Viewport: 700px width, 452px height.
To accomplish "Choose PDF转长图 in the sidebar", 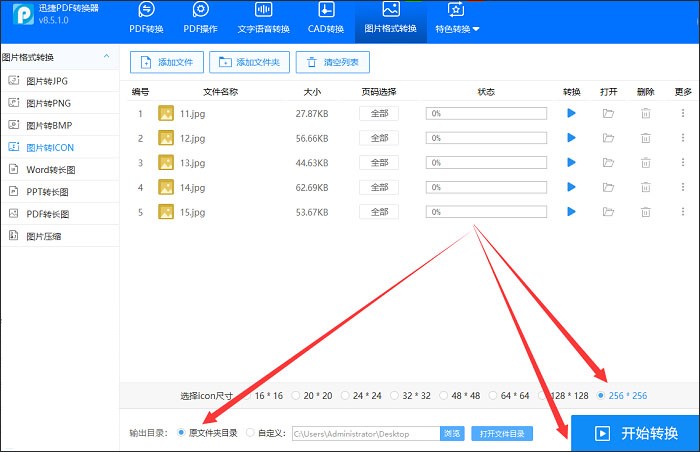I will coord(60,214).
